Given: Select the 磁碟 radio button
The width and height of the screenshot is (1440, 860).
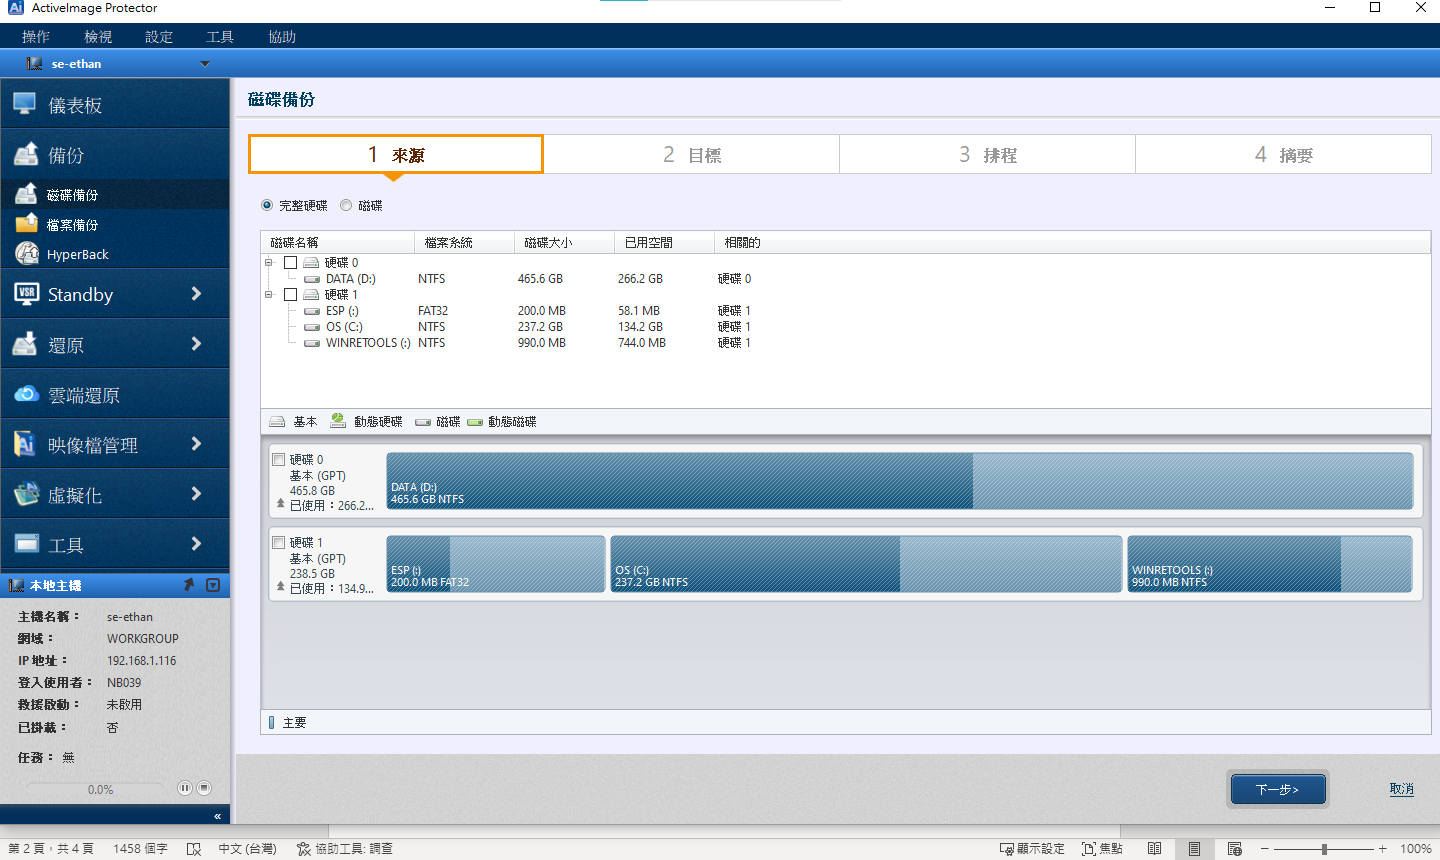Looking at the screenshot, I should point(346,205).
